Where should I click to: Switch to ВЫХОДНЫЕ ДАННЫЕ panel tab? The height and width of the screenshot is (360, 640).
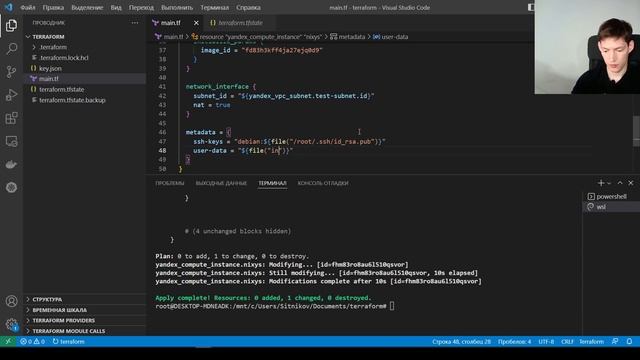tap(221, 183)
